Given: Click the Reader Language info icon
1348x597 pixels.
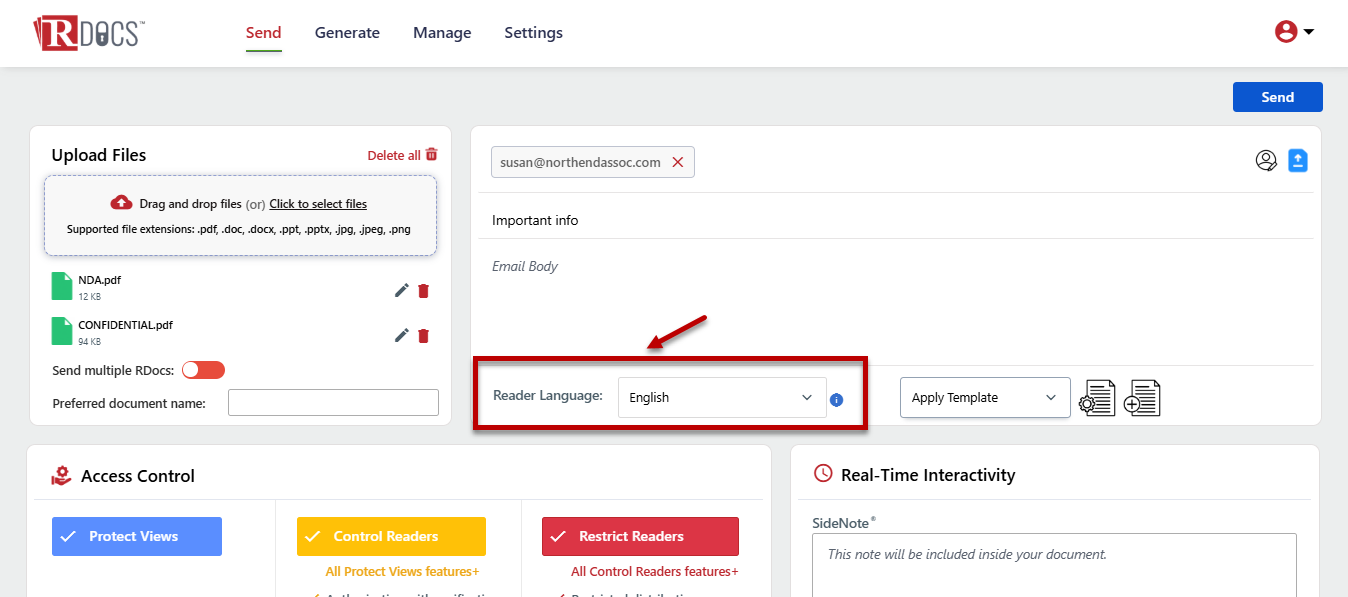Looking at the screenshot, I should (837, 400).
